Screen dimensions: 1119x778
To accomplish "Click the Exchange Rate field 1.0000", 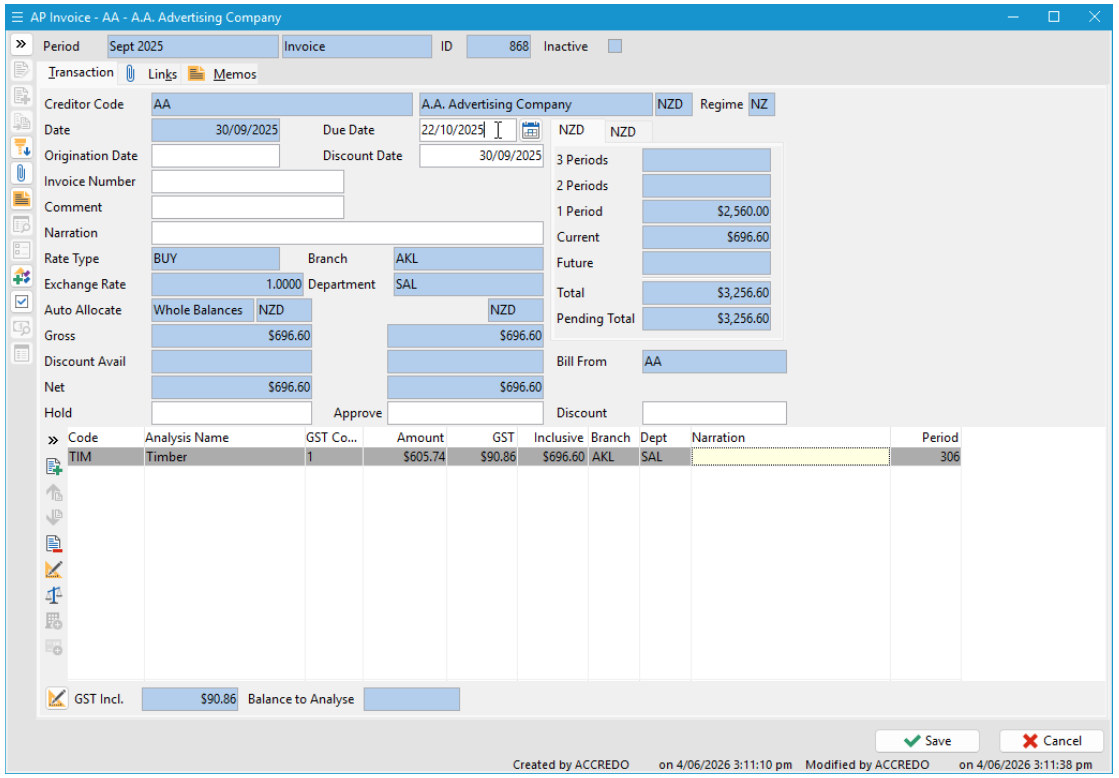I will click(x=227, y=284).
